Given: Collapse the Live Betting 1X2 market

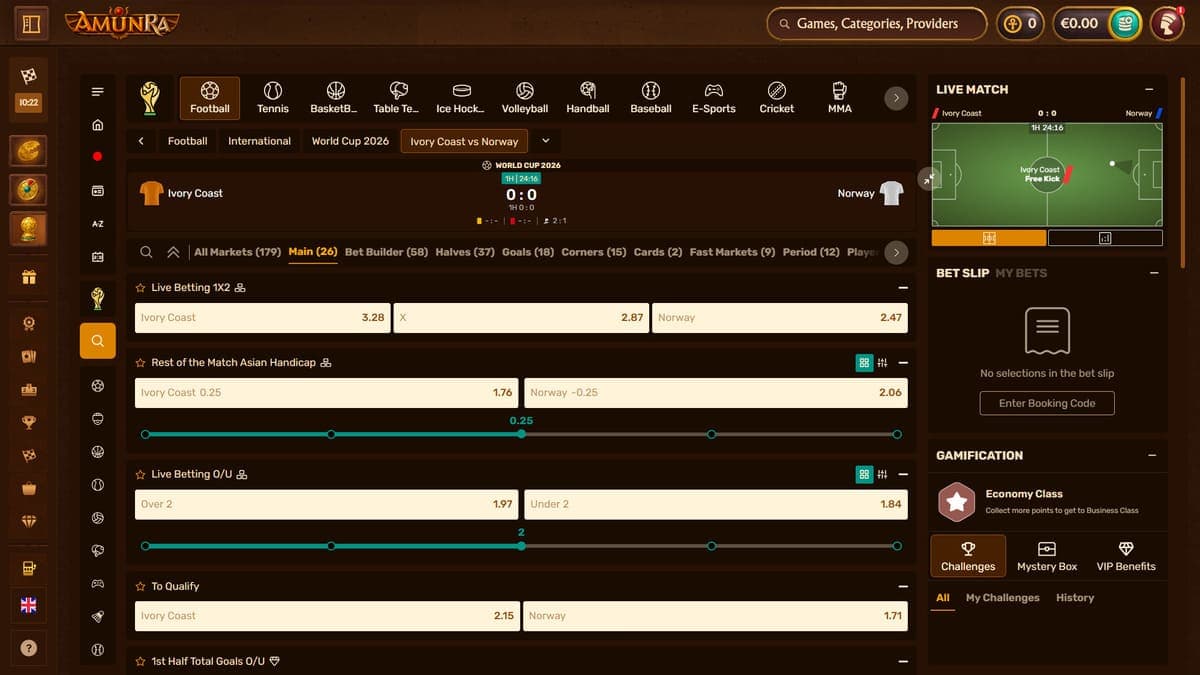Looking at the screenshot, I should coord(903,288).
